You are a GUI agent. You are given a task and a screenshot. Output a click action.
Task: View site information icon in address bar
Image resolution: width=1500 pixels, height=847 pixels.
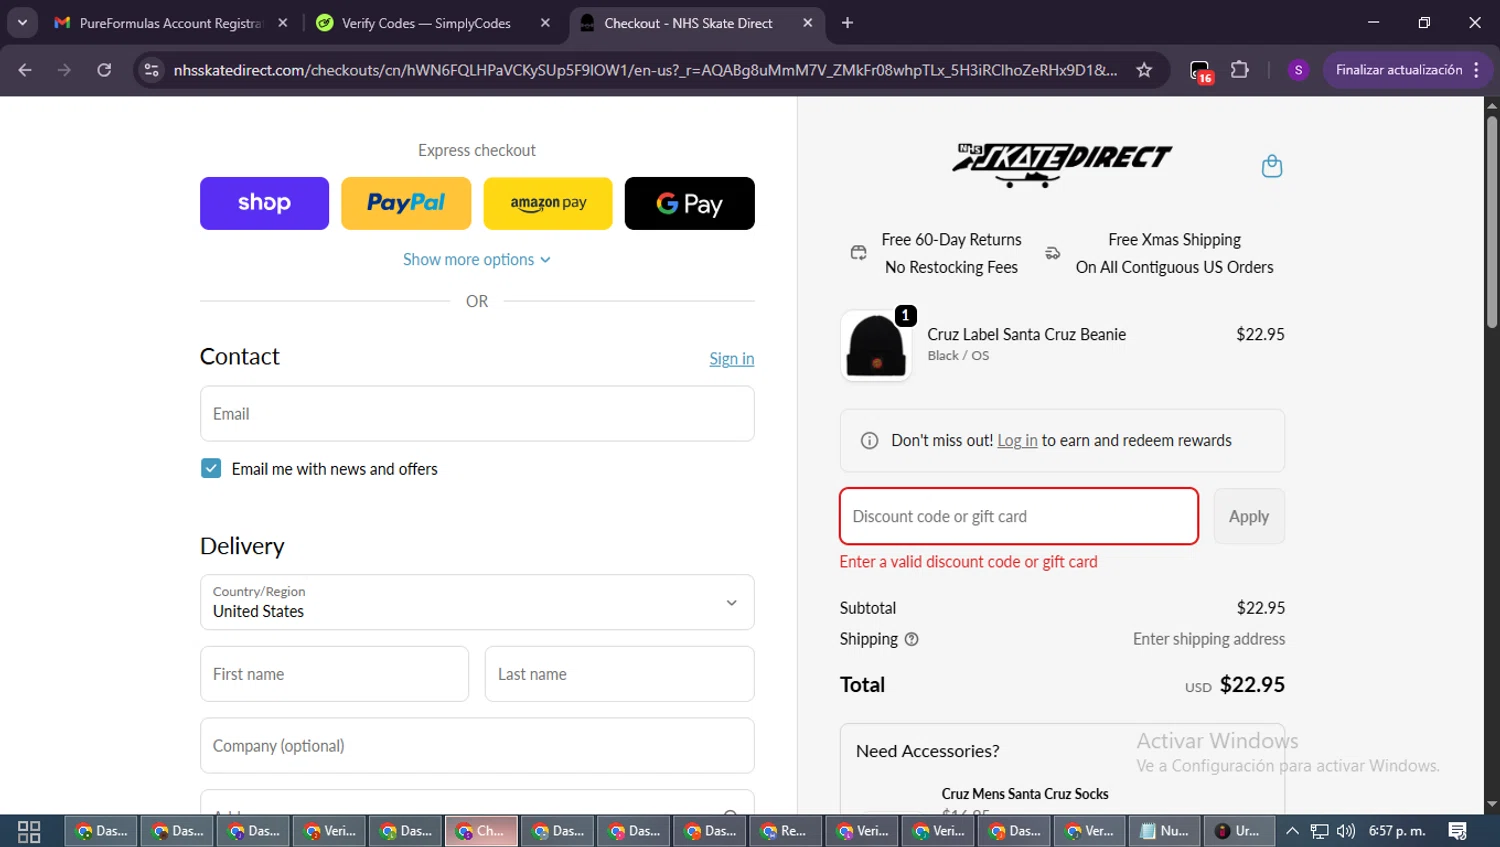(x=151, y=70)
